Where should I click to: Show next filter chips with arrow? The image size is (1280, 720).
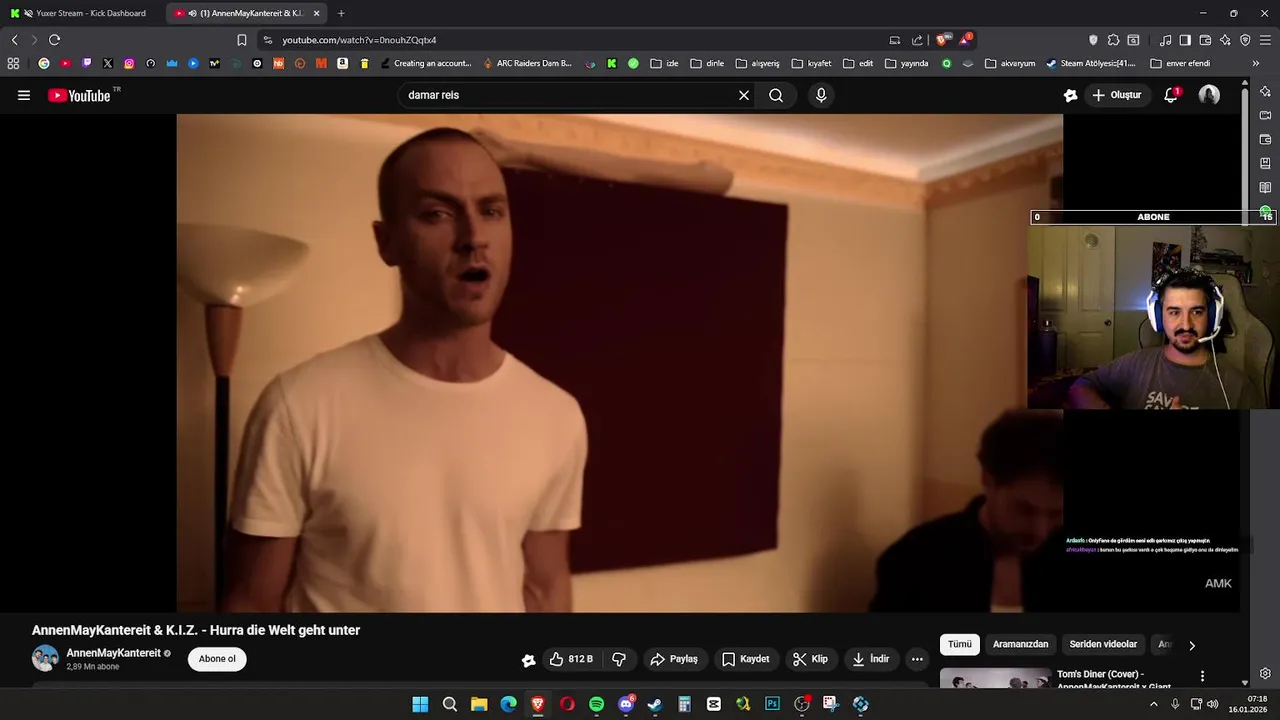click(1191, 645)
